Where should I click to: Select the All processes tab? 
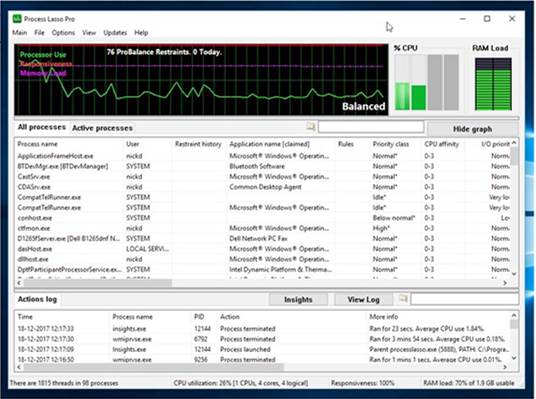[42, 127]
